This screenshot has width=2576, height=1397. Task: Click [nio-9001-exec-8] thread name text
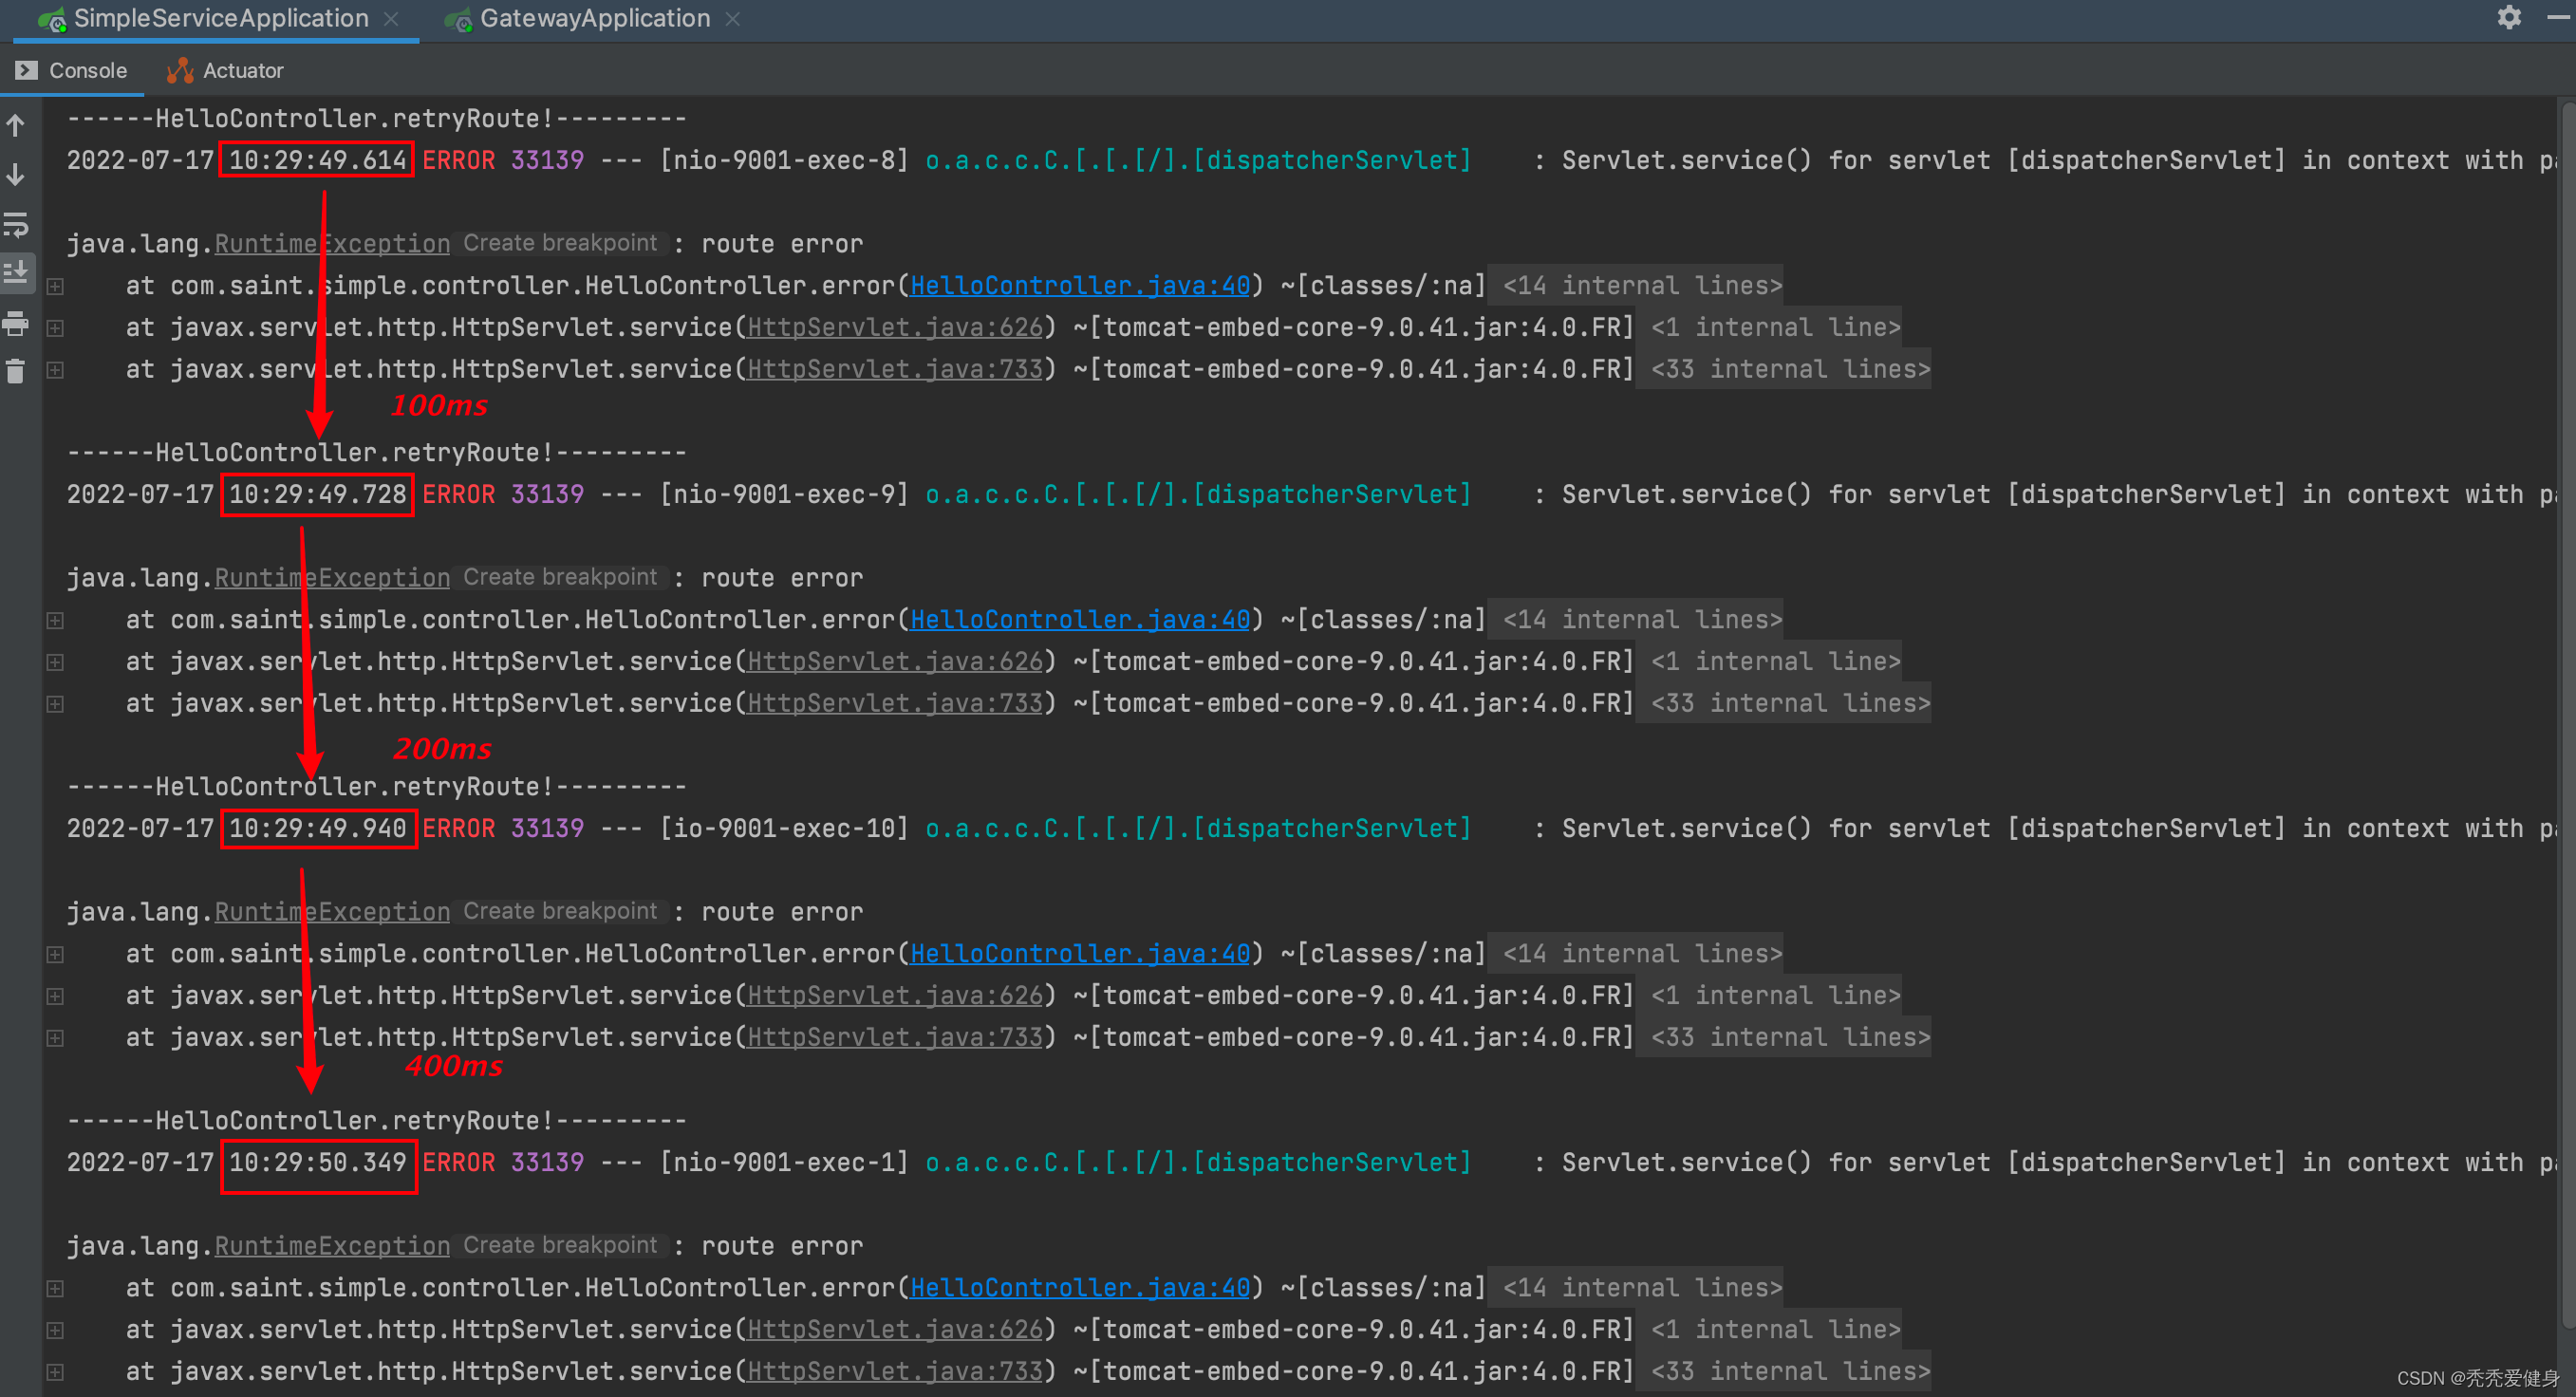click(784, 160)
